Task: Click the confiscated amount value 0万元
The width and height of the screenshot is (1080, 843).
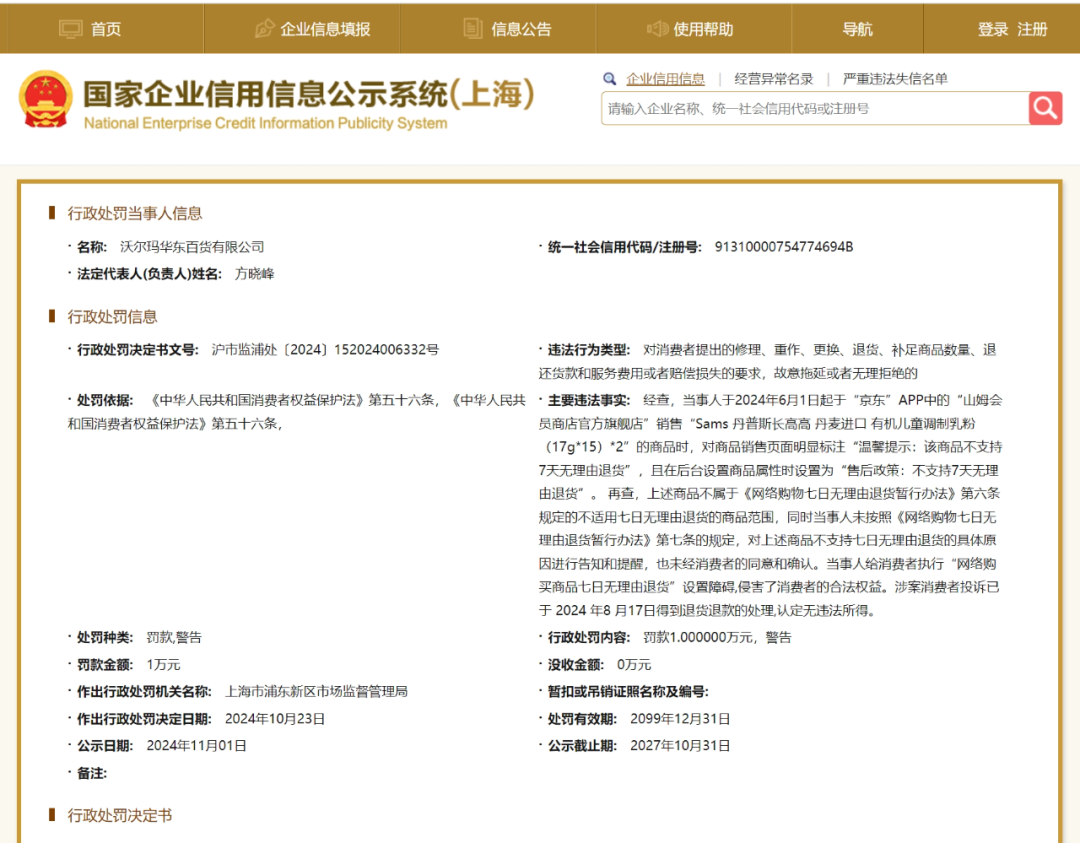Action: click(x=634, y=664)
